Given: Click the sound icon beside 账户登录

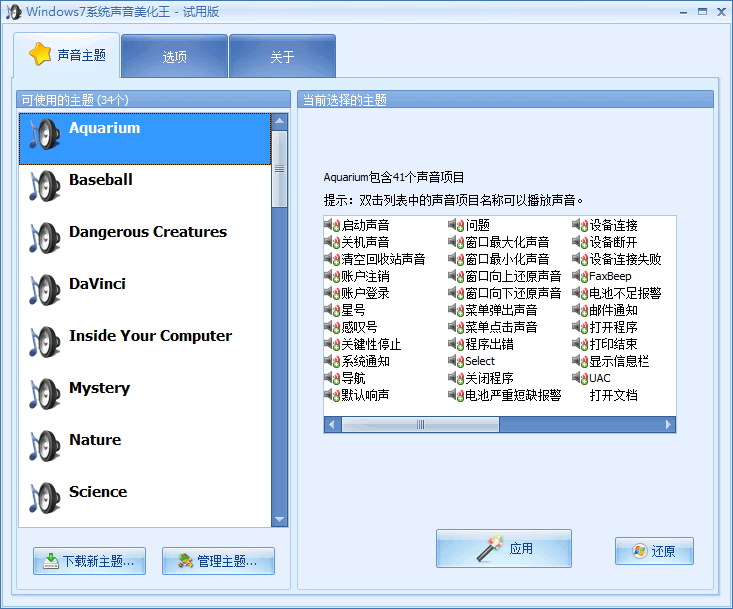Looking at the screenshot, I should pyautogui.click(x=332, y=293).
